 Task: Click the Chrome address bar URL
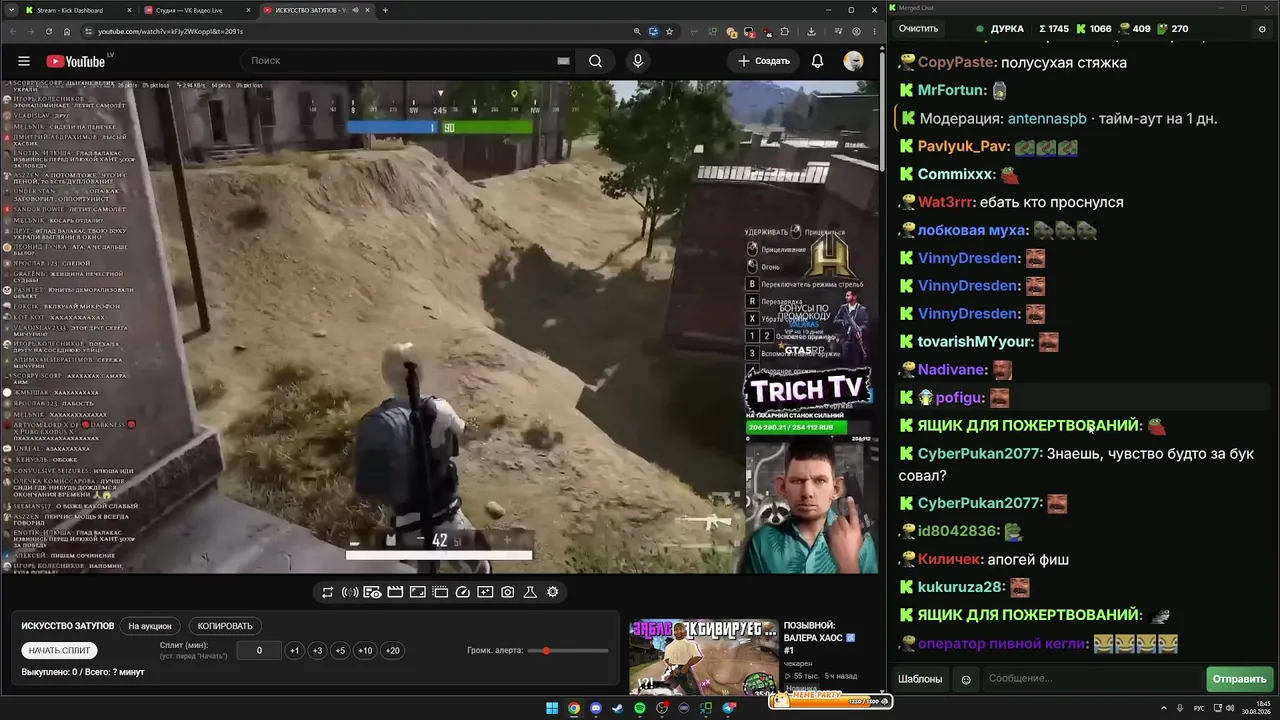point(170,31)
